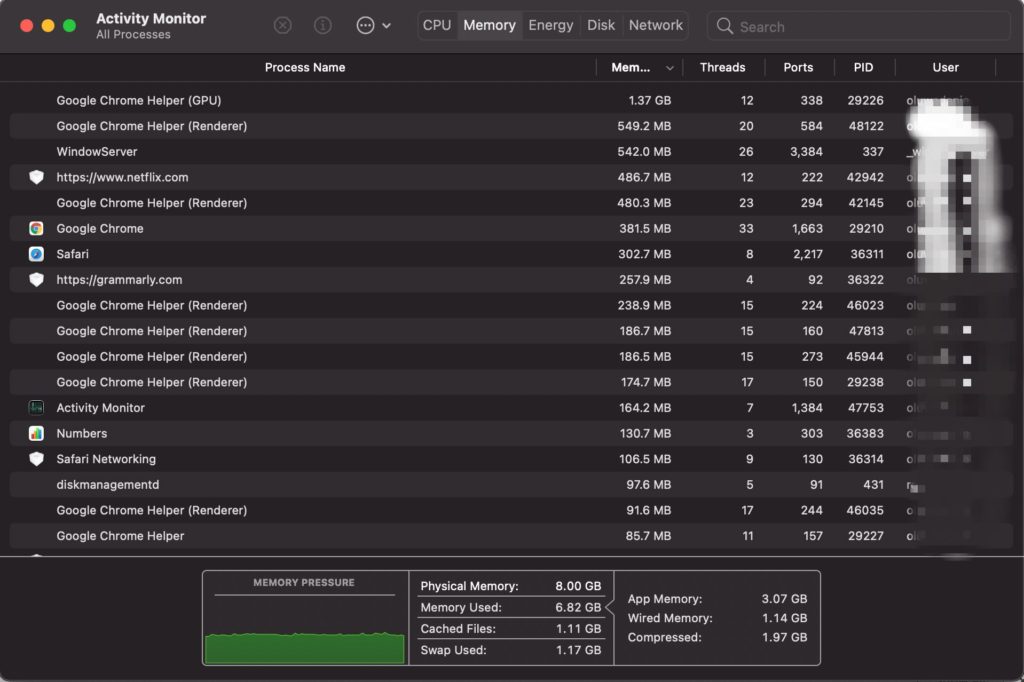Switch to the CPU tab

[x=437, y=25]
